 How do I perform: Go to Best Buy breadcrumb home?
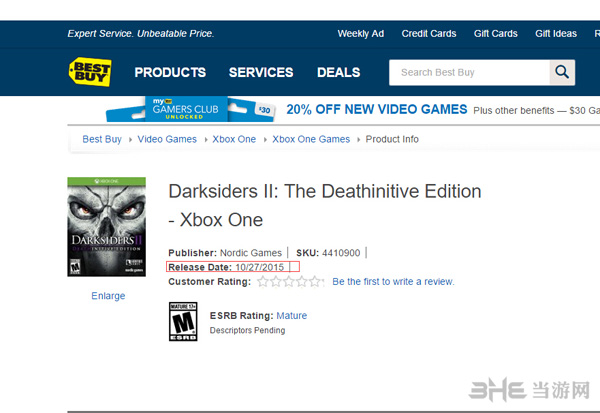pos(102,139)
